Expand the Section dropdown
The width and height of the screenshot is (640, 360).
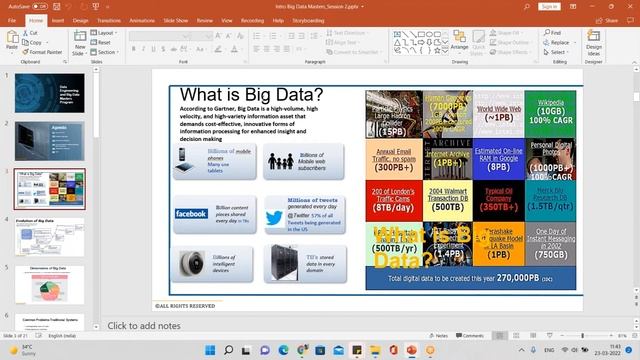click(105, 52)
